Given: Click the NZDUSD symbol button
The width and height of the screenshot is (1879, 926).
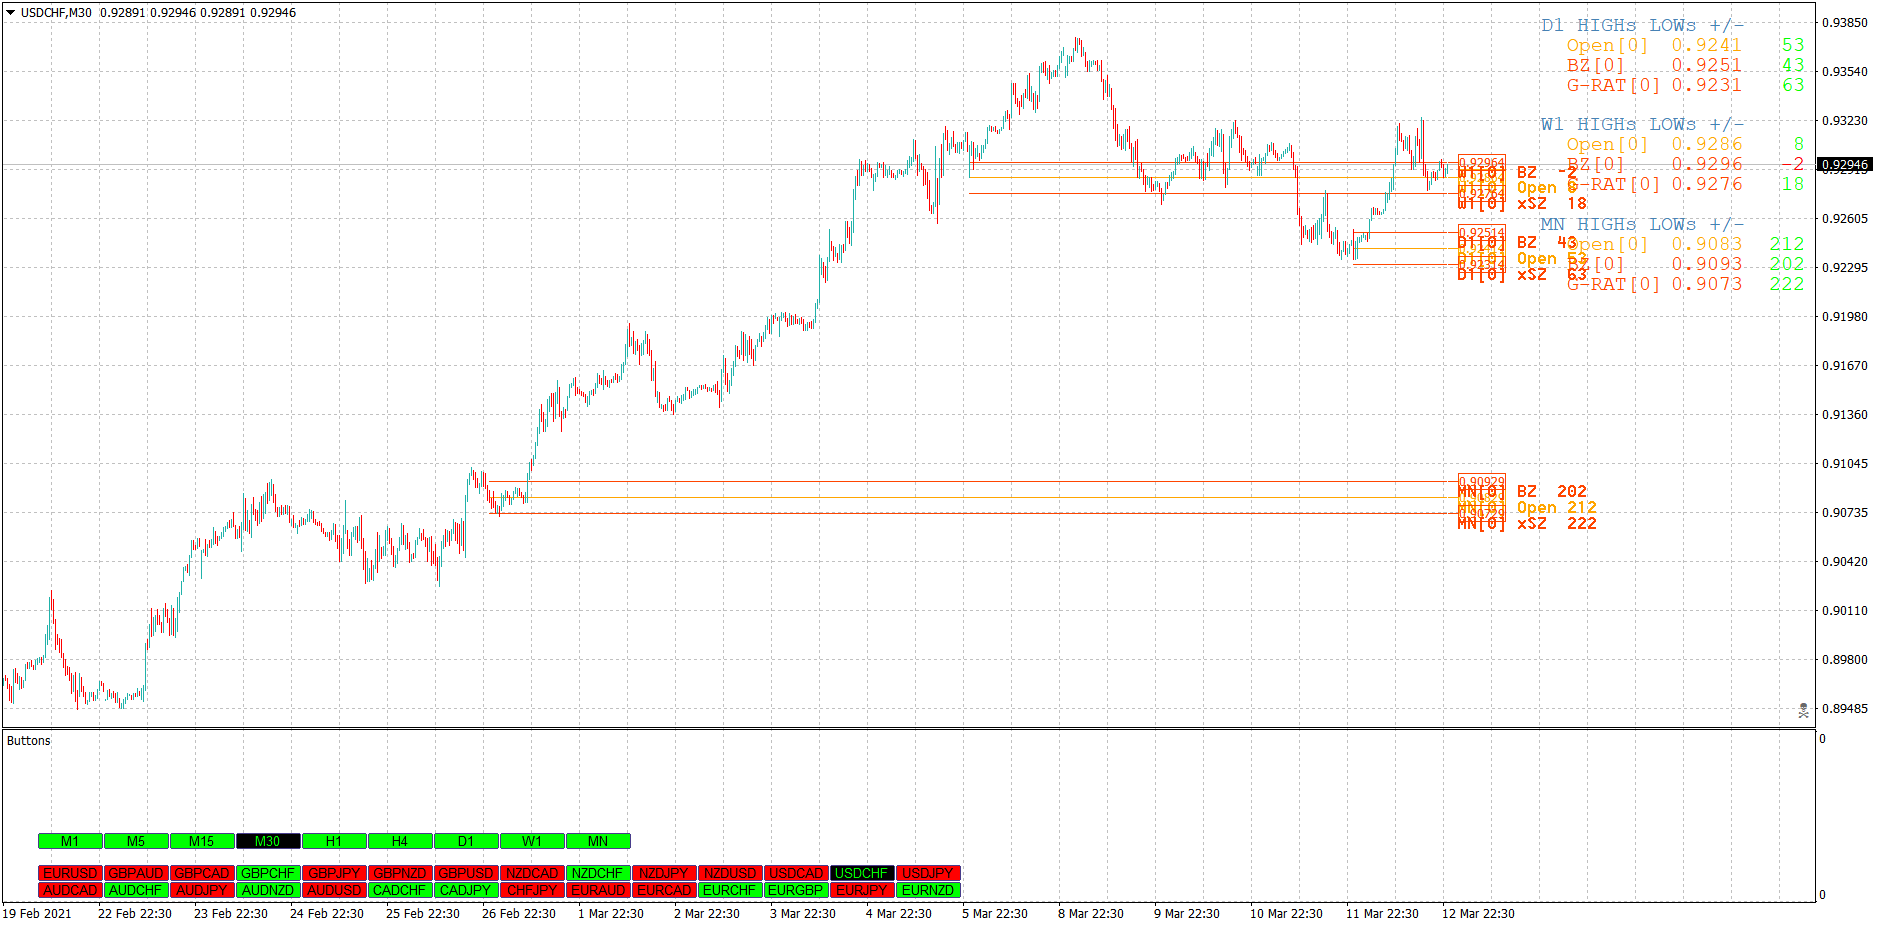Looking at the screenshot, I should click(x=731, y=872).
